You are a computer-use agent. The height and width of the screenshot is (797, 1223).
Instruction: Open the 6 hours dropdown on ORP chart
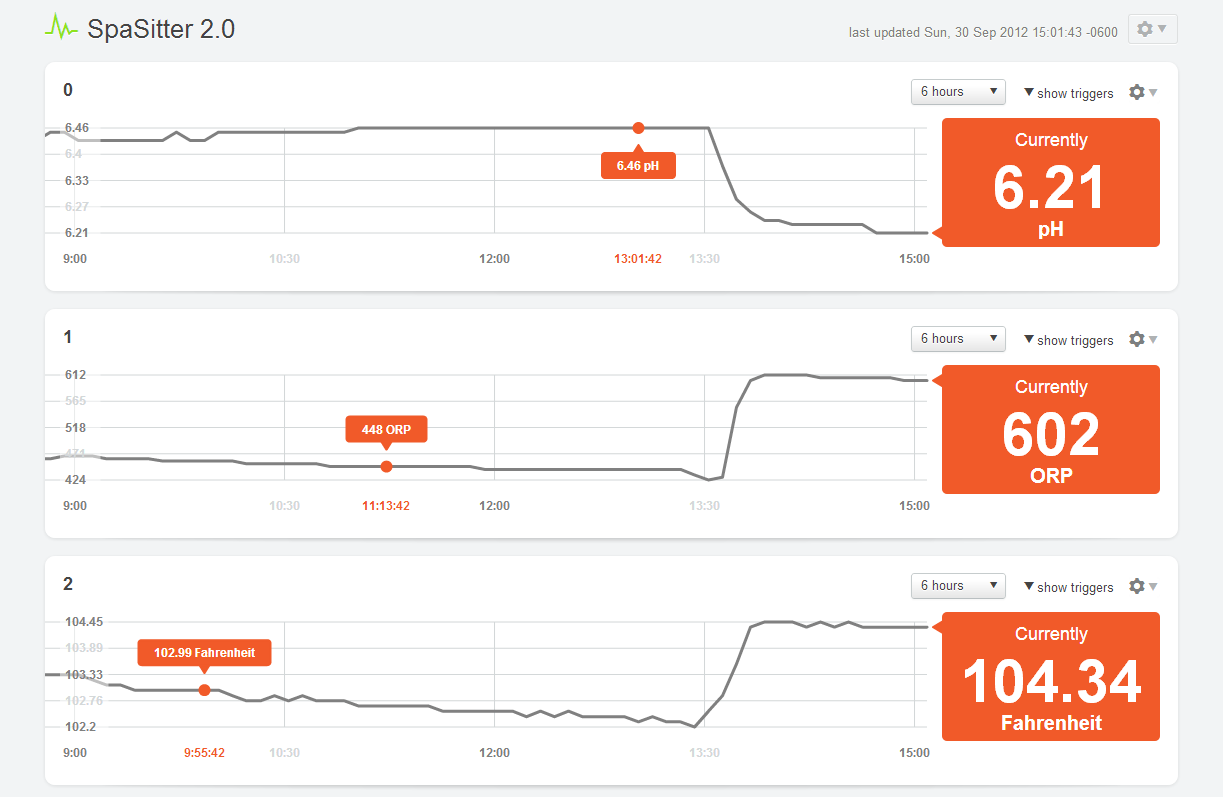click(x=957, y=338)
